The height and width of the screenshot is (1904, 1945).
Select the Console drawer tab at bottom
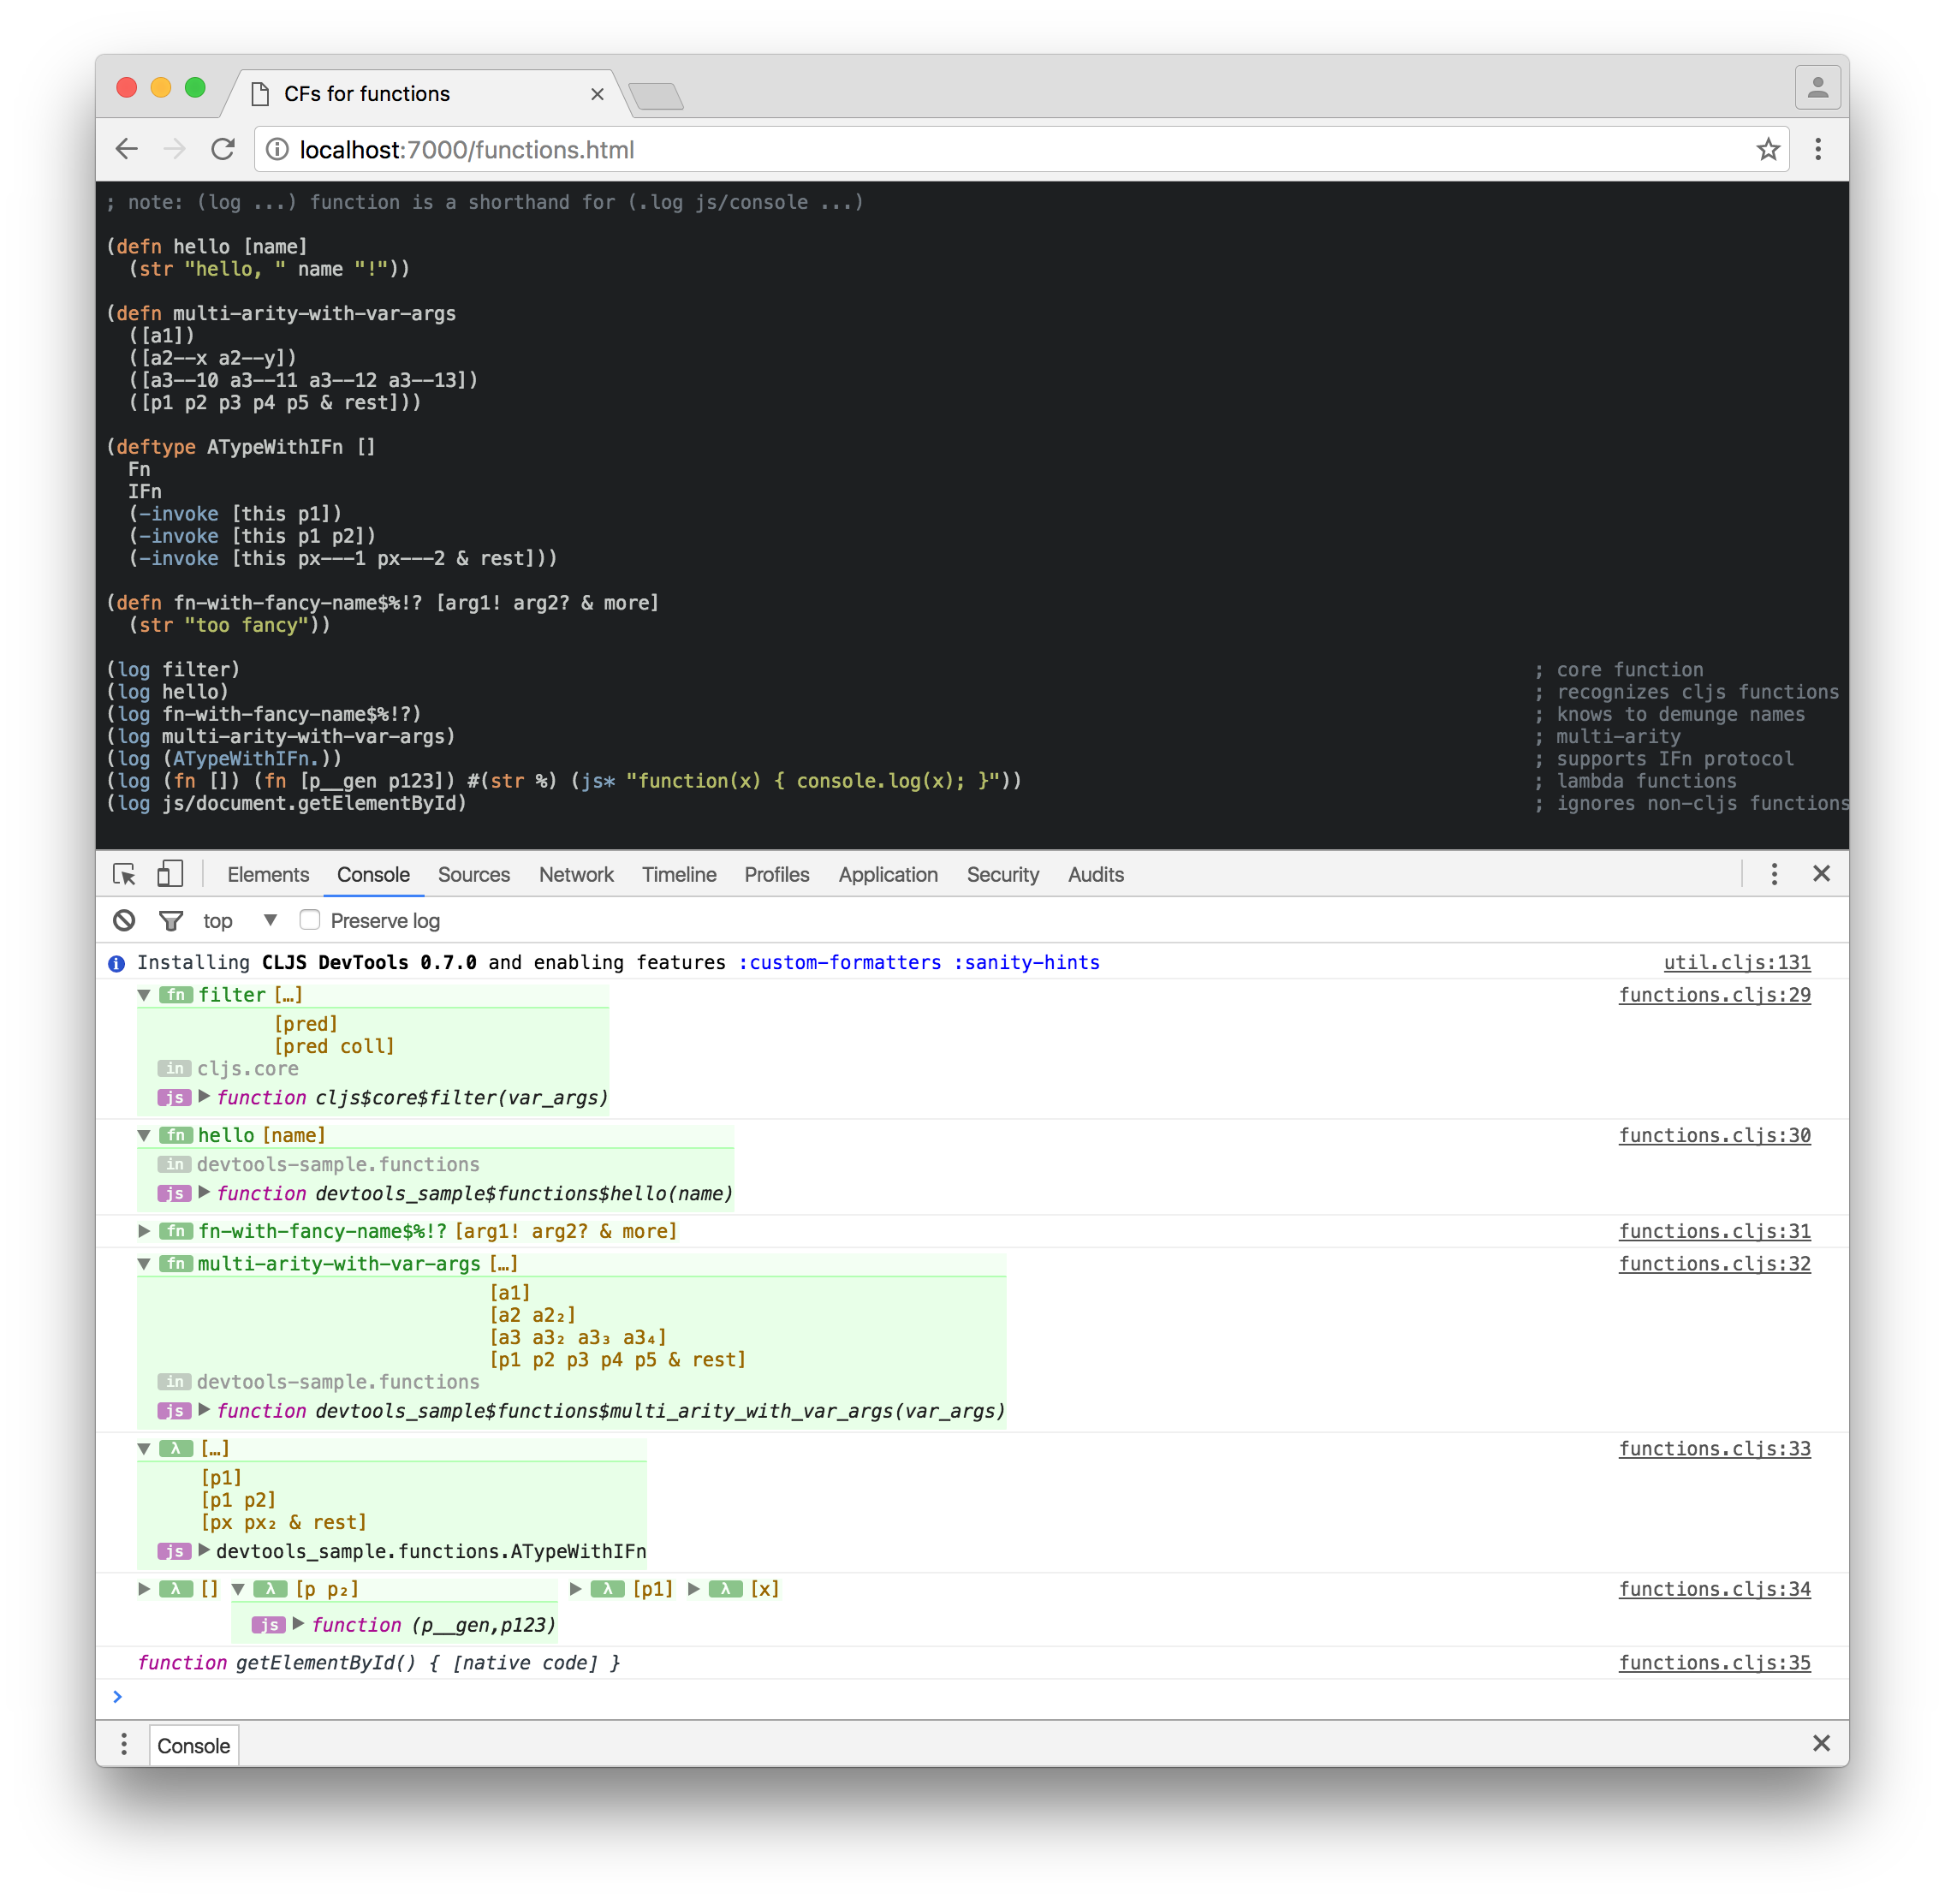[194, 1745]
